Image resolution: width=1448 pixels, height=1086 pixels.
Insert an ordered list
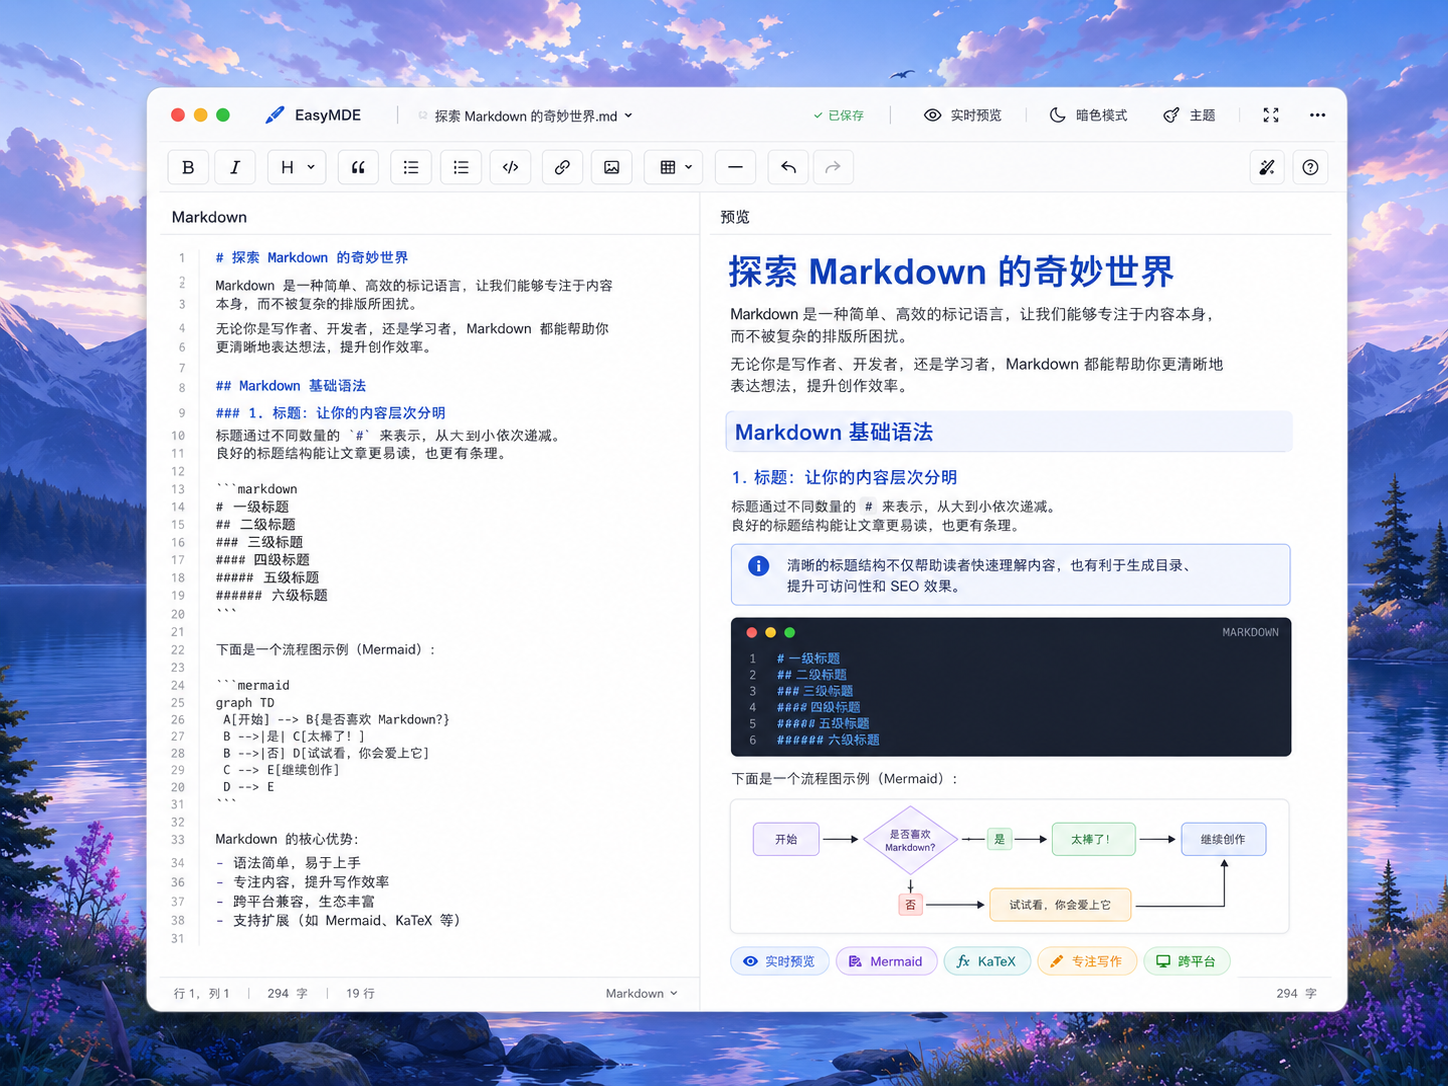pos(461,167)
